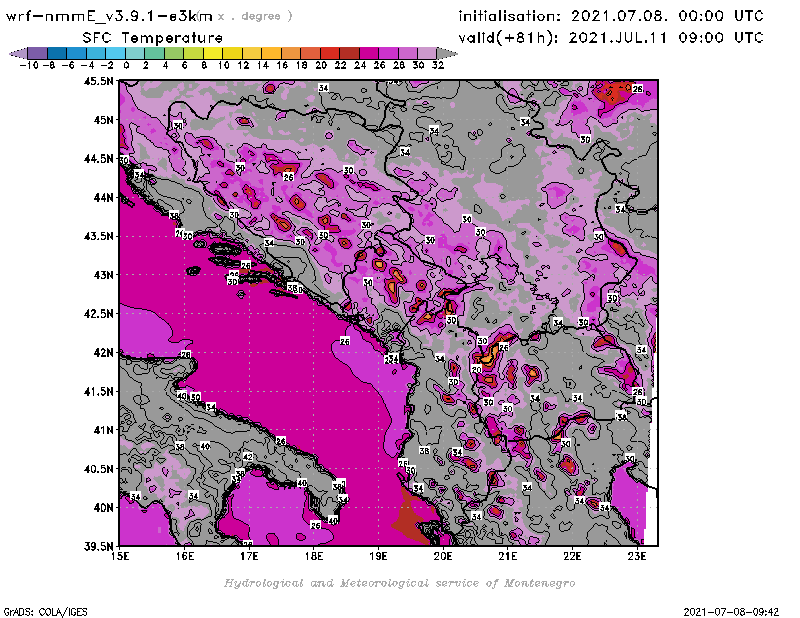Click the '45N' latitude label

(x=103, y=120)
